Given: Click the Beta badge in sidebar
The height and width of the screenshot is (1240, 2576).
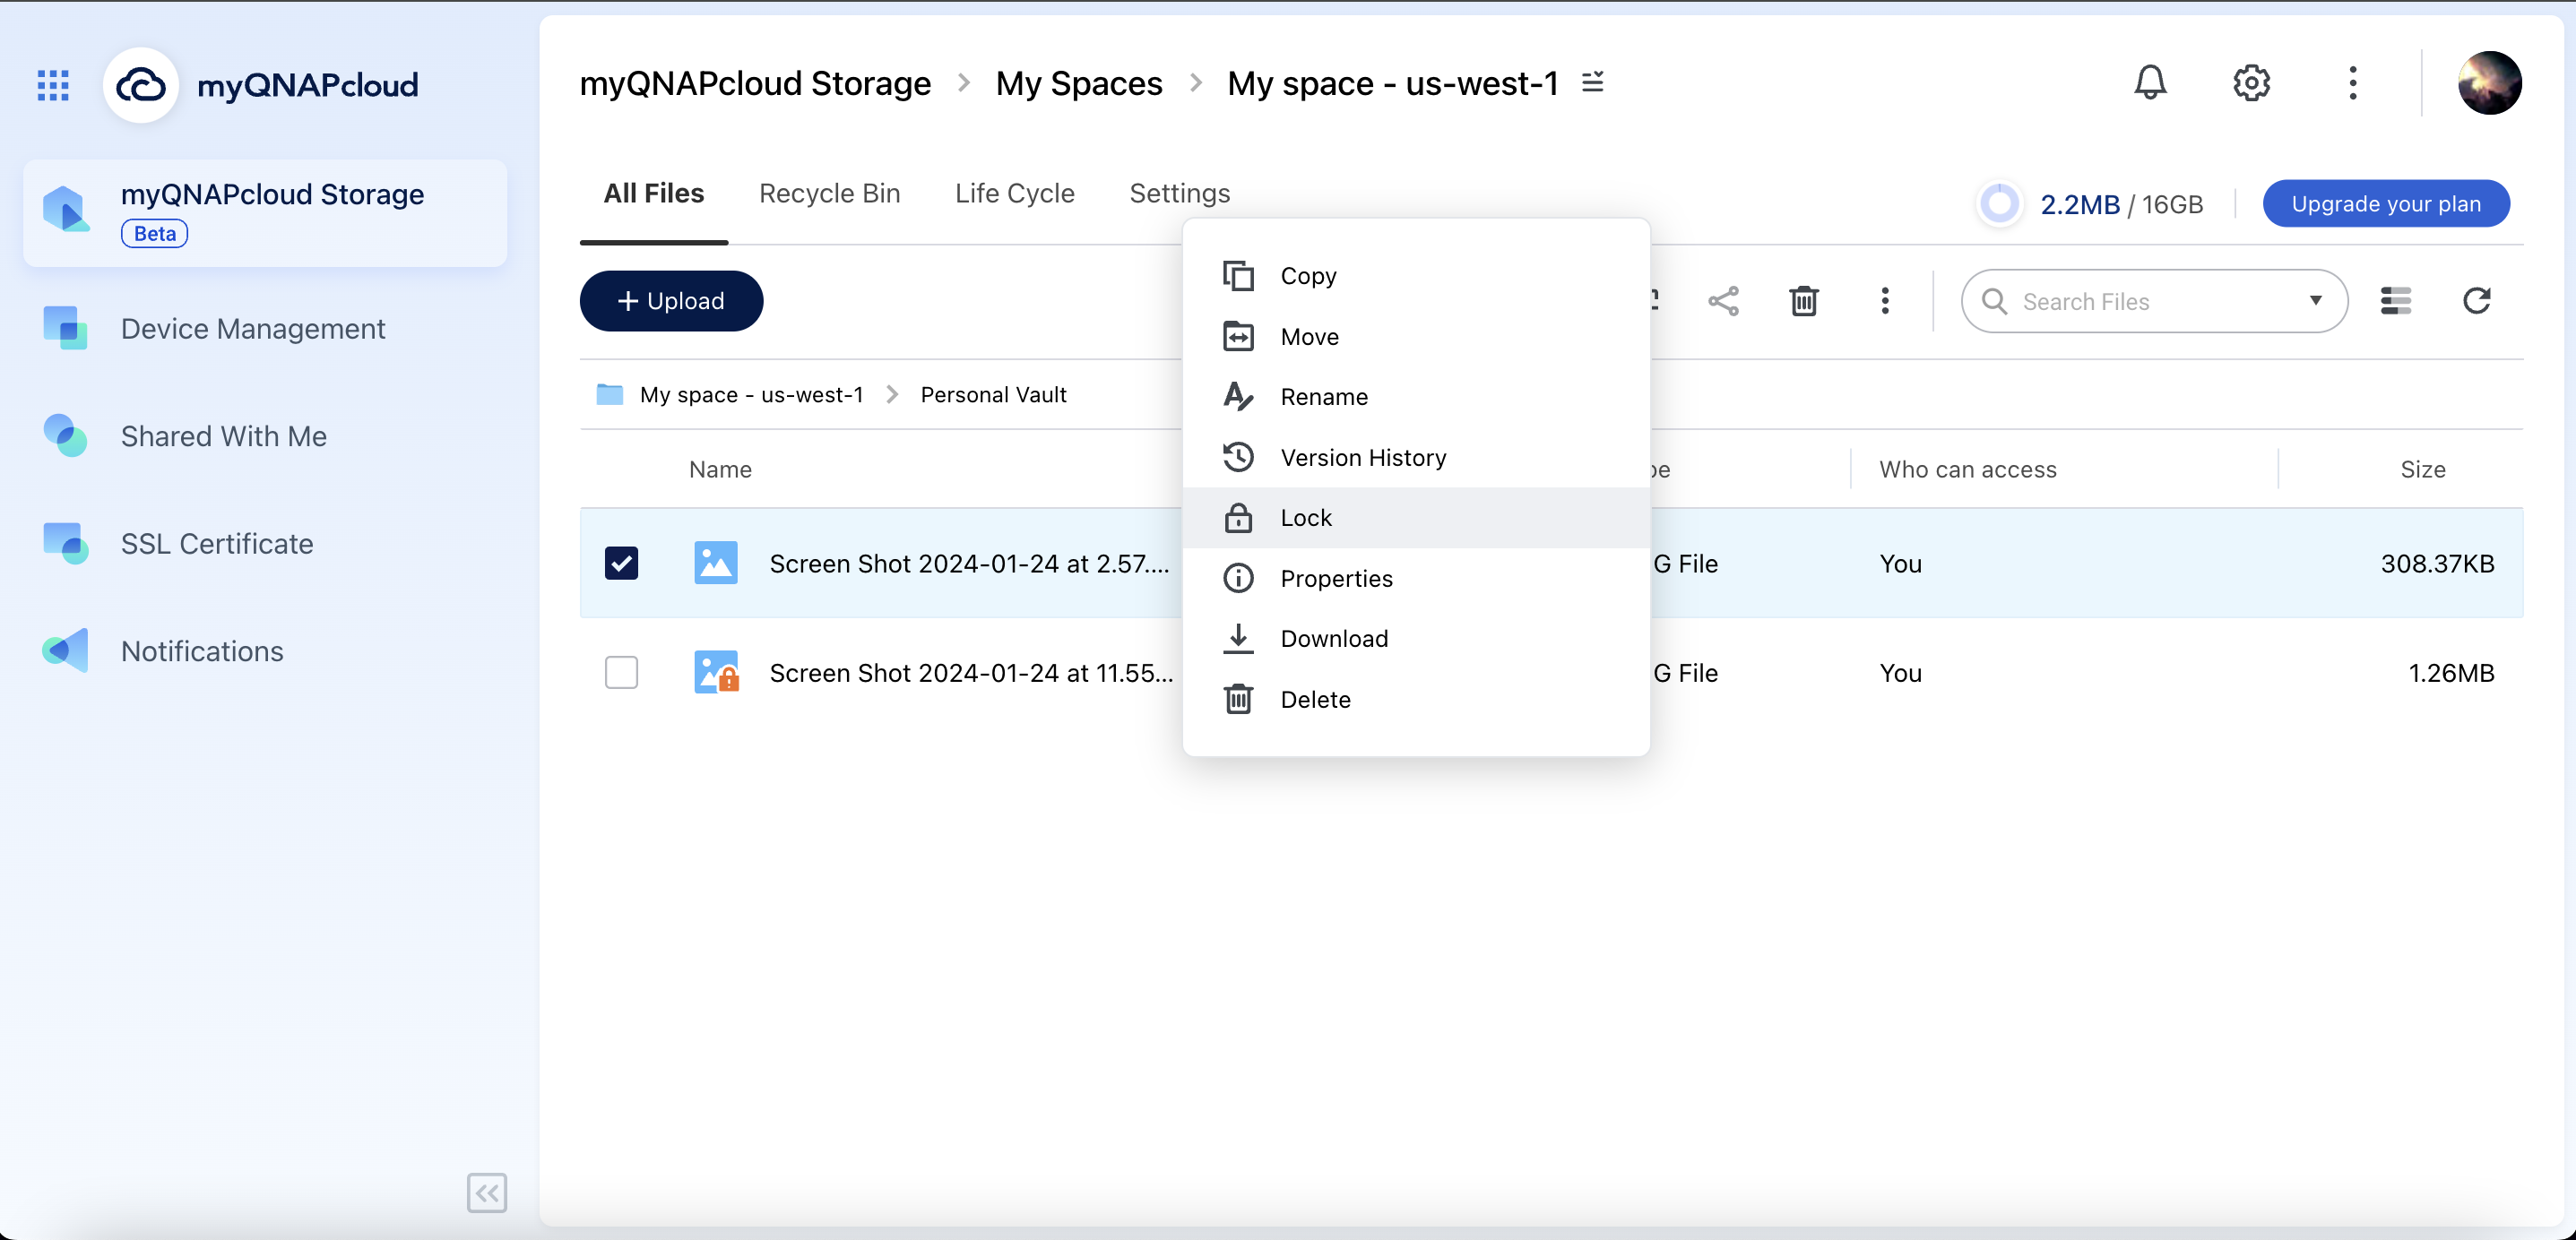Looking at the screenshot, I should tap(154, 233).
